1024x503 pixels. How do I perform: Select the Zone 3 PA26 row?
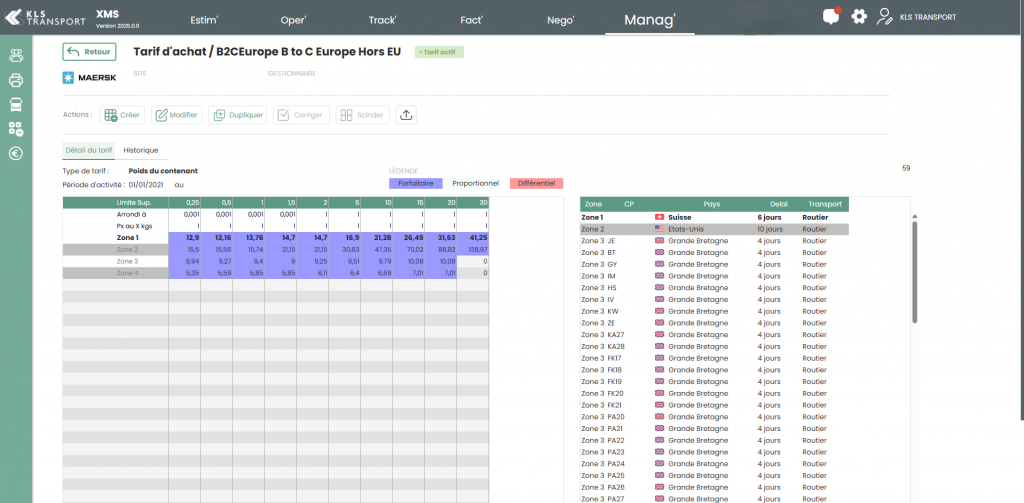click(x=714, y=487)
